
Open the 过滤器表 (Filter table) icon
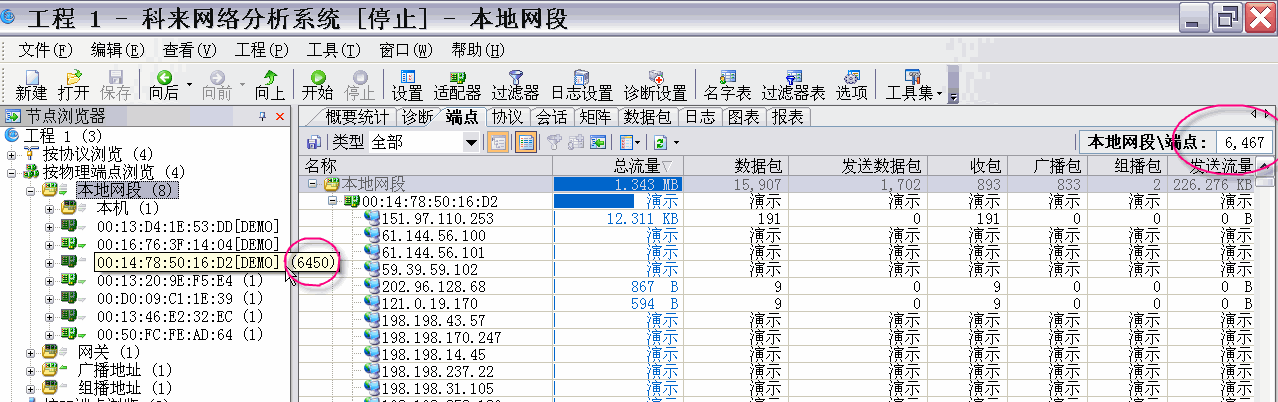[x=794, y=84]
